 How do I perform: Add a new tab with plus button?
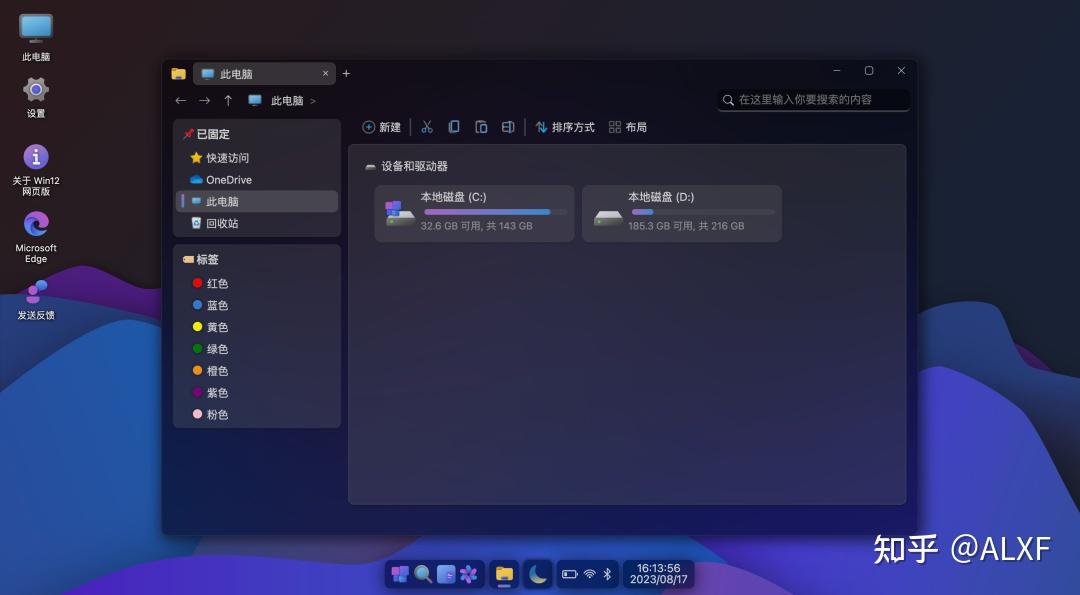346,74
